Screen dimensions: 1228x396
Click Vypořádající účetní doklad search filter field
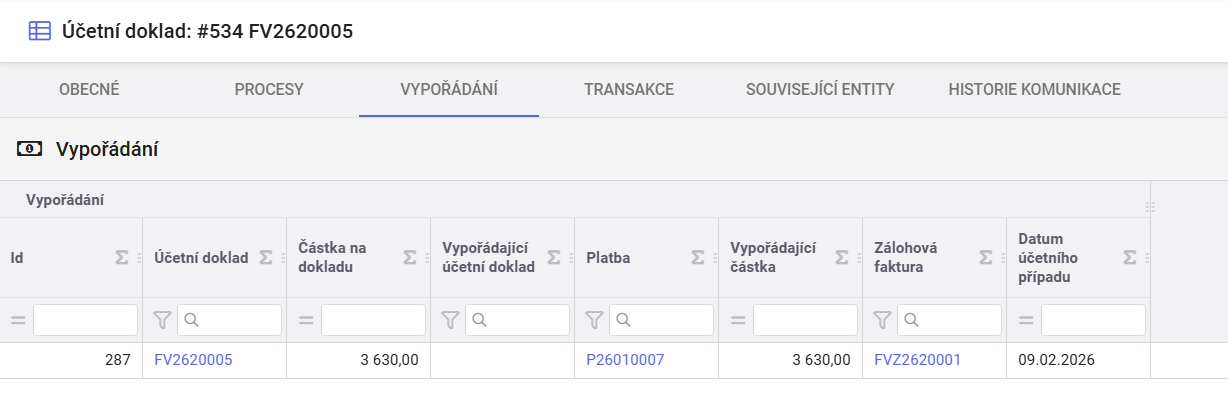[x=517, y=320]
